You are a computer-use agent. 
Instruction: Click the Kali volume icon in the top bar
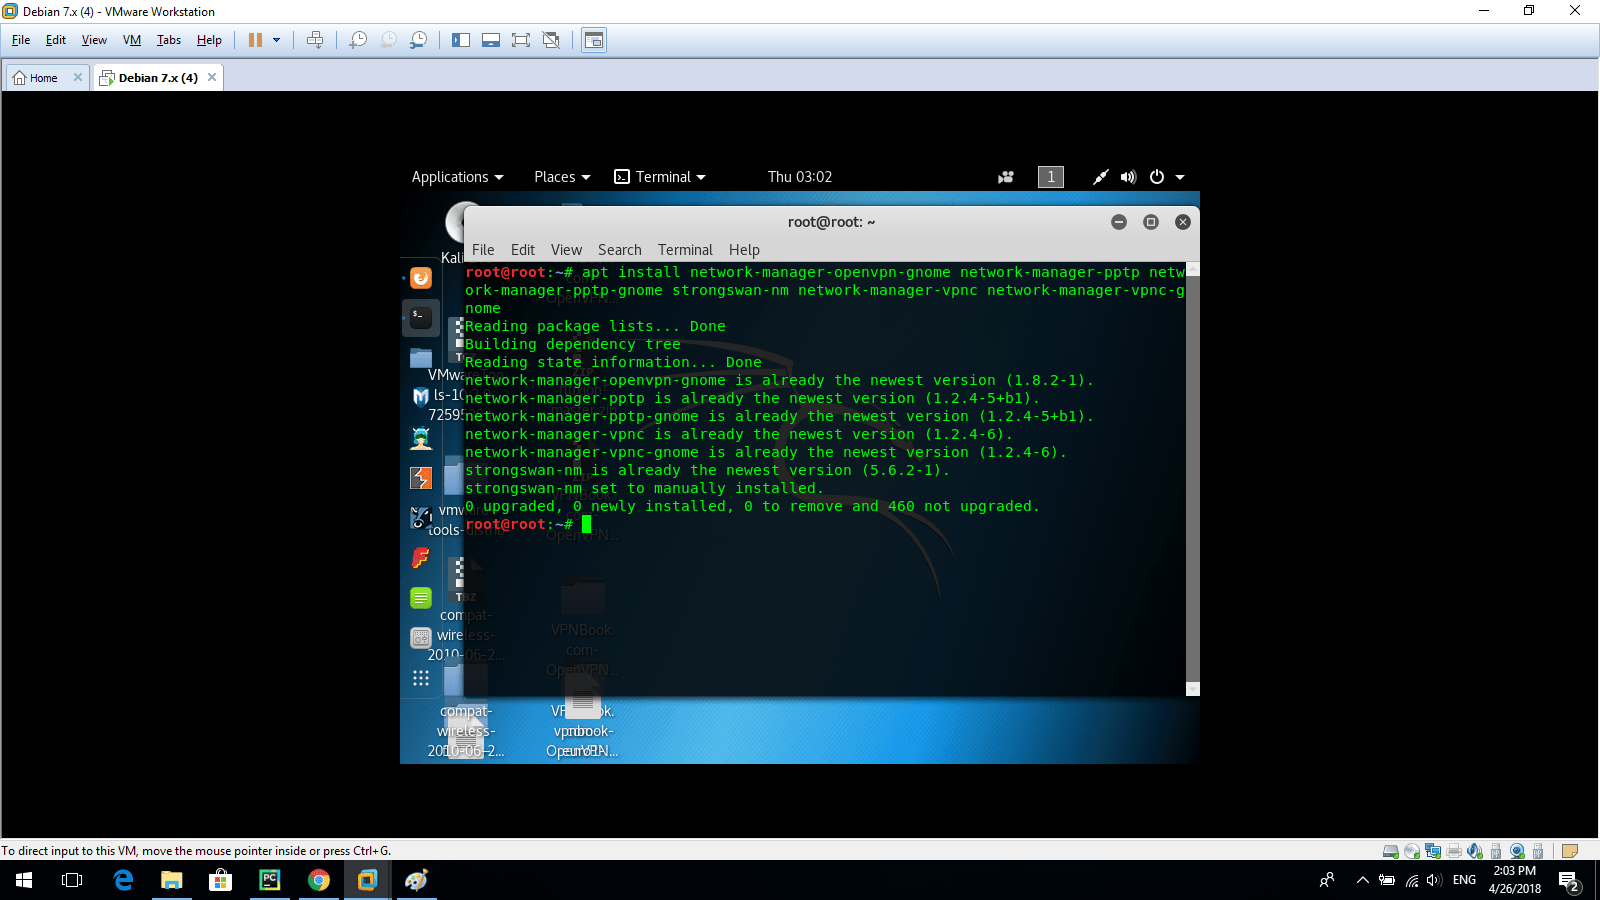(x=1128, y=177)
